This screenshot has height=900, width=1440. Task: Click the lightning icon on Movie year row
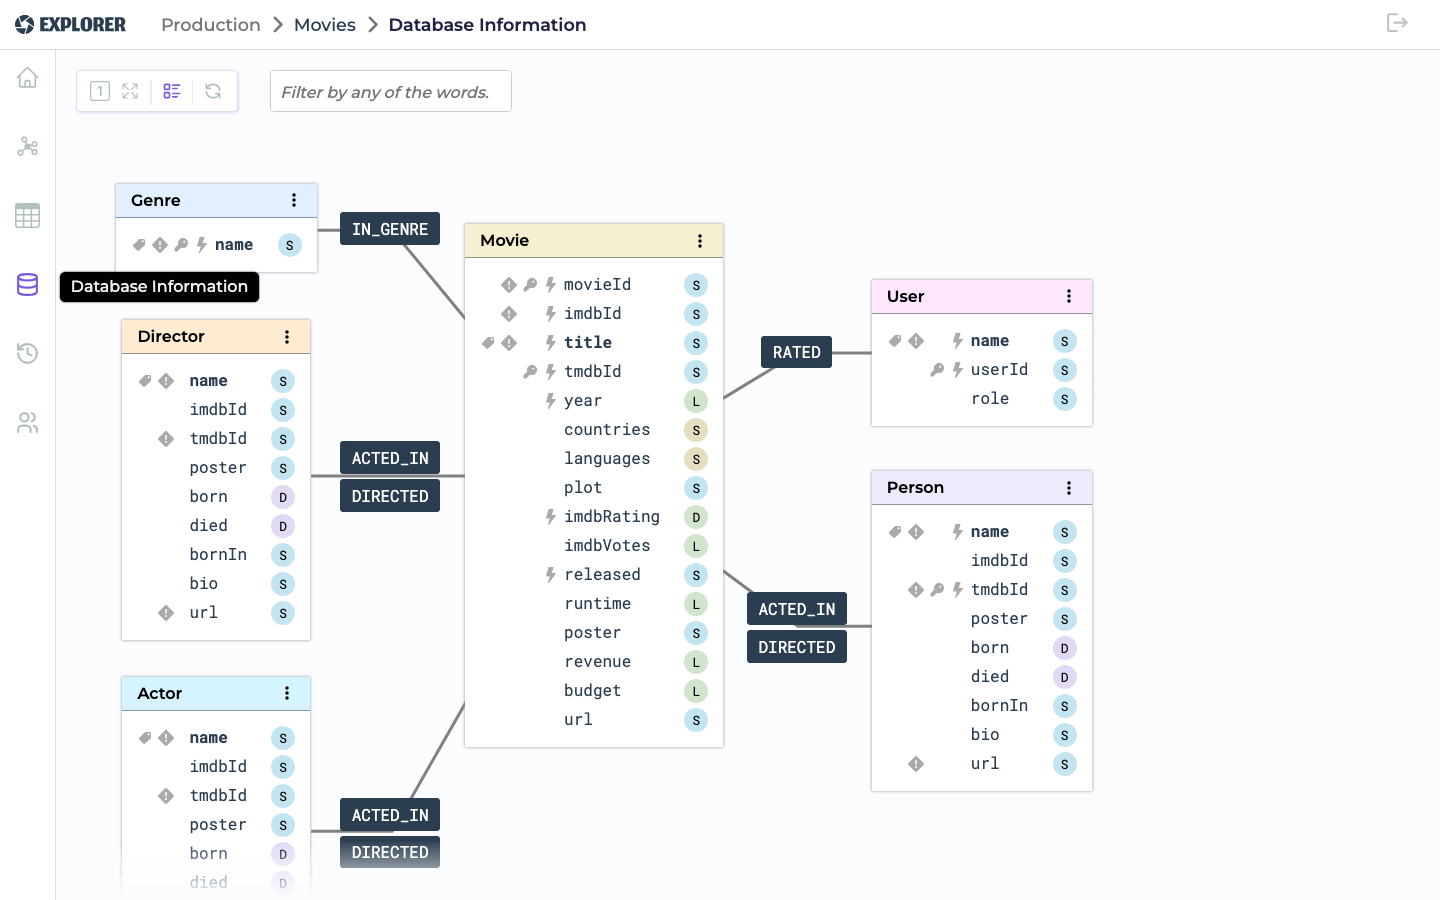tap(551, 401)
